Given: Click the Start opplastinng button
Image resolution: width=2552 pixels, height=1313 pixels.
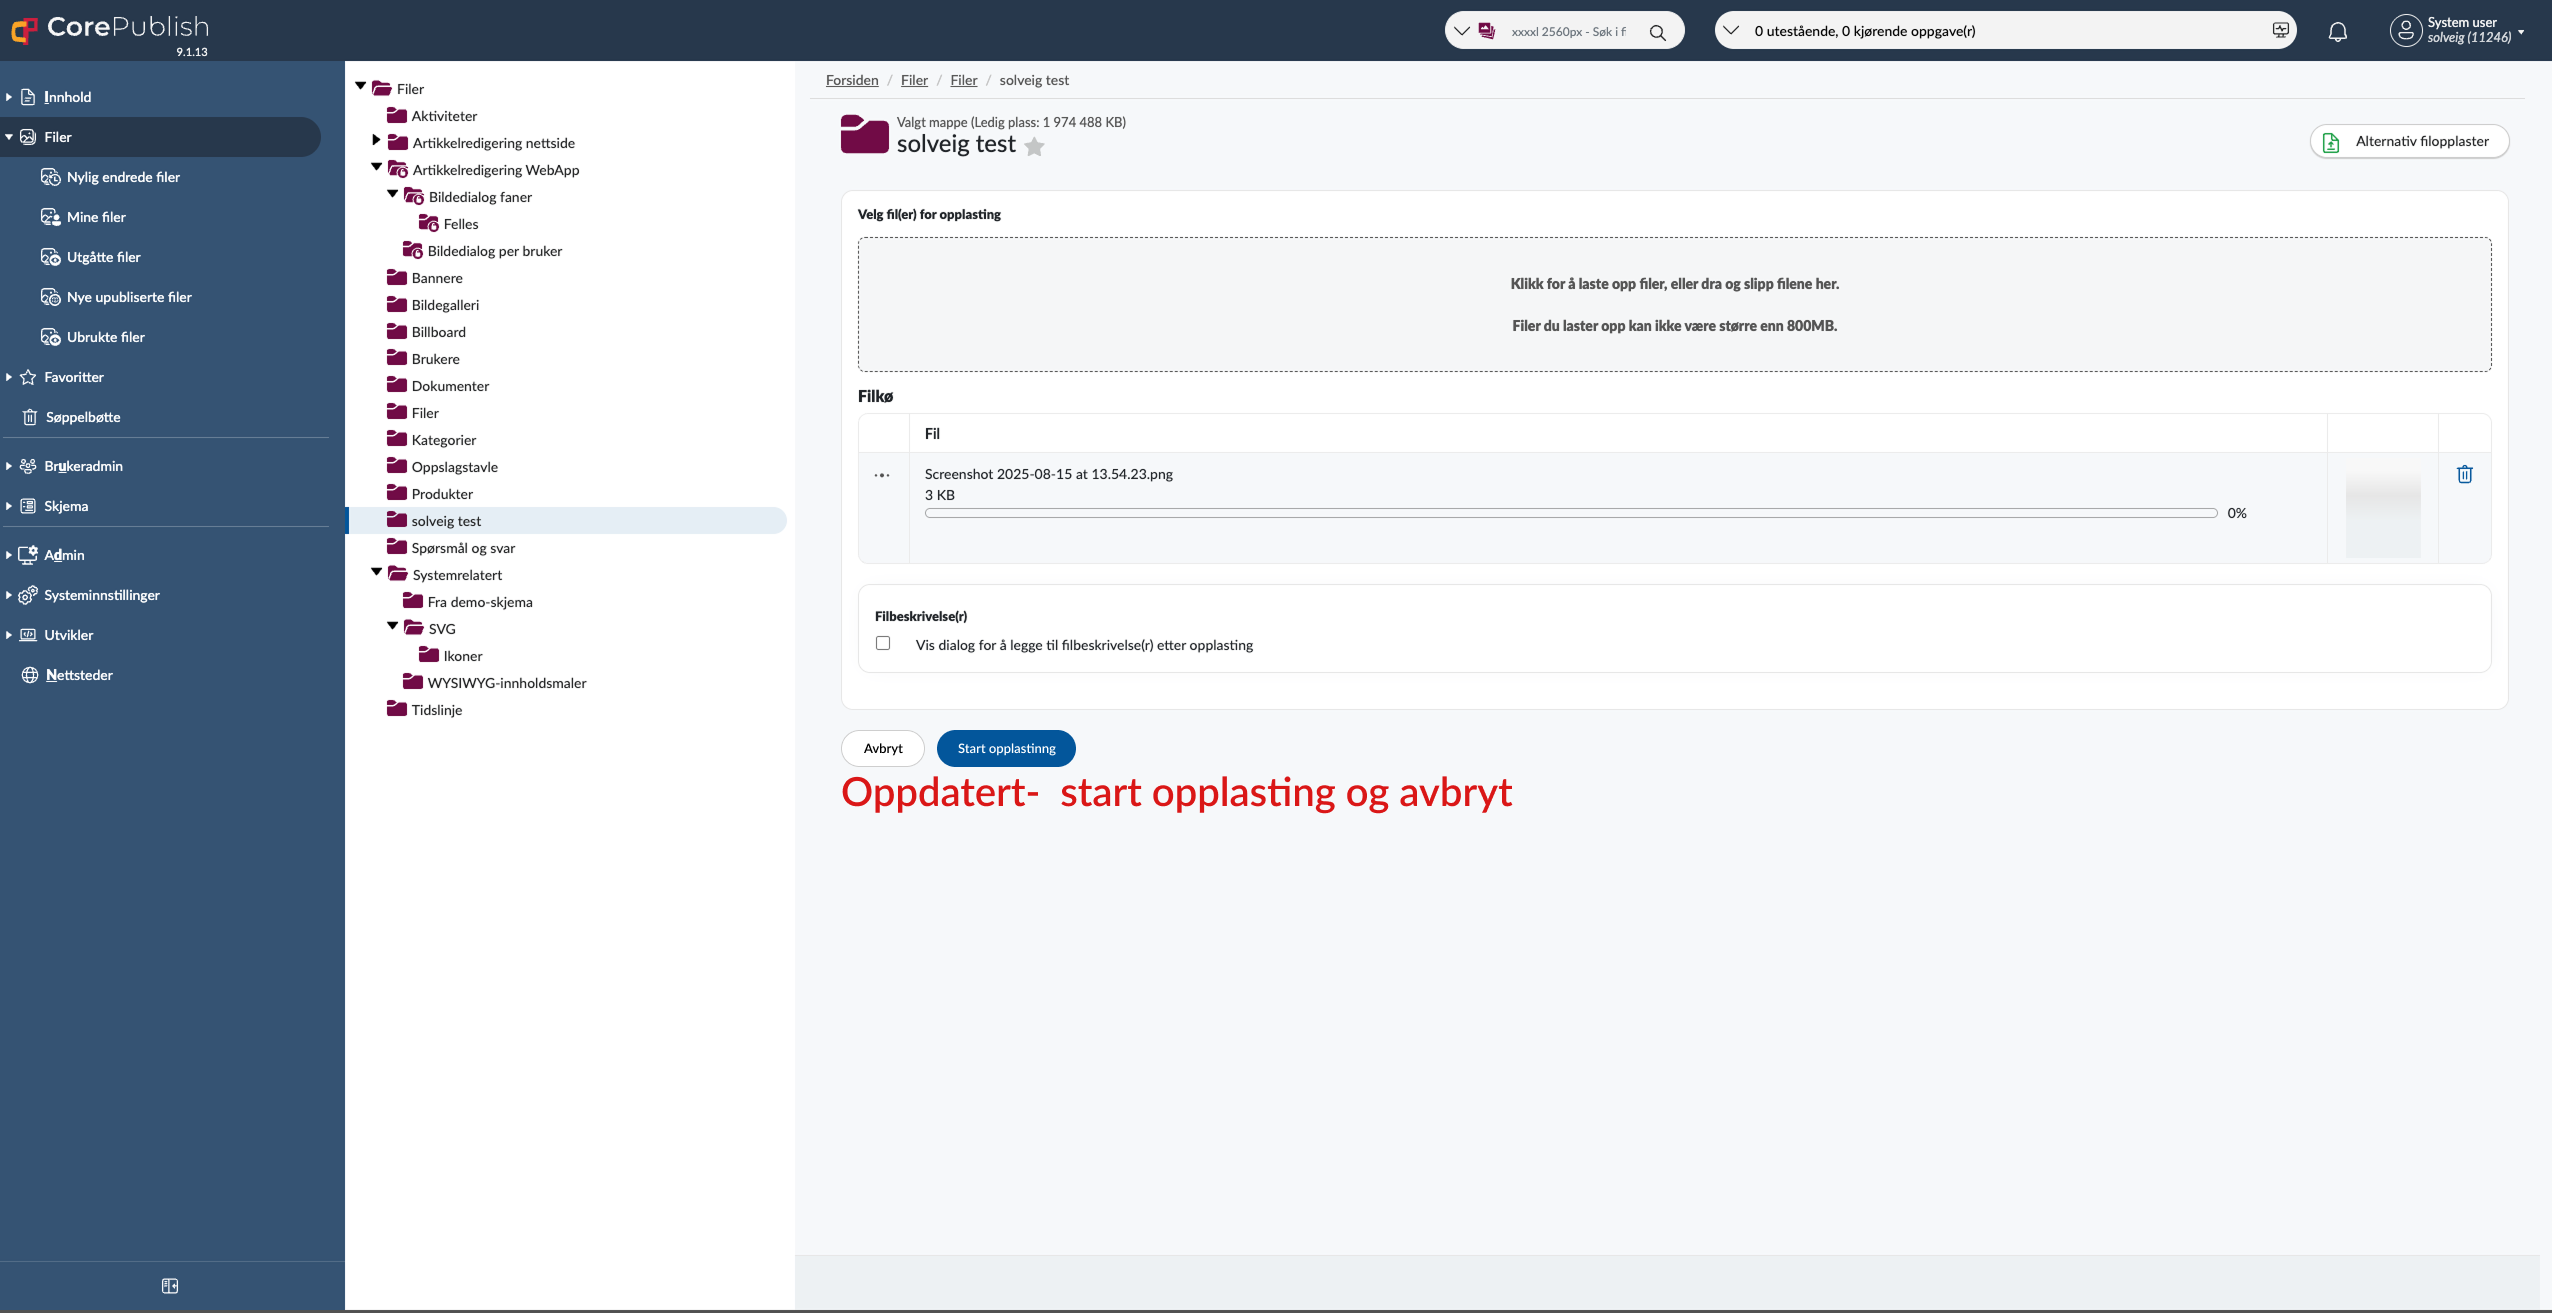Looking at the screenshot, I should click(x=1006, y=748).
